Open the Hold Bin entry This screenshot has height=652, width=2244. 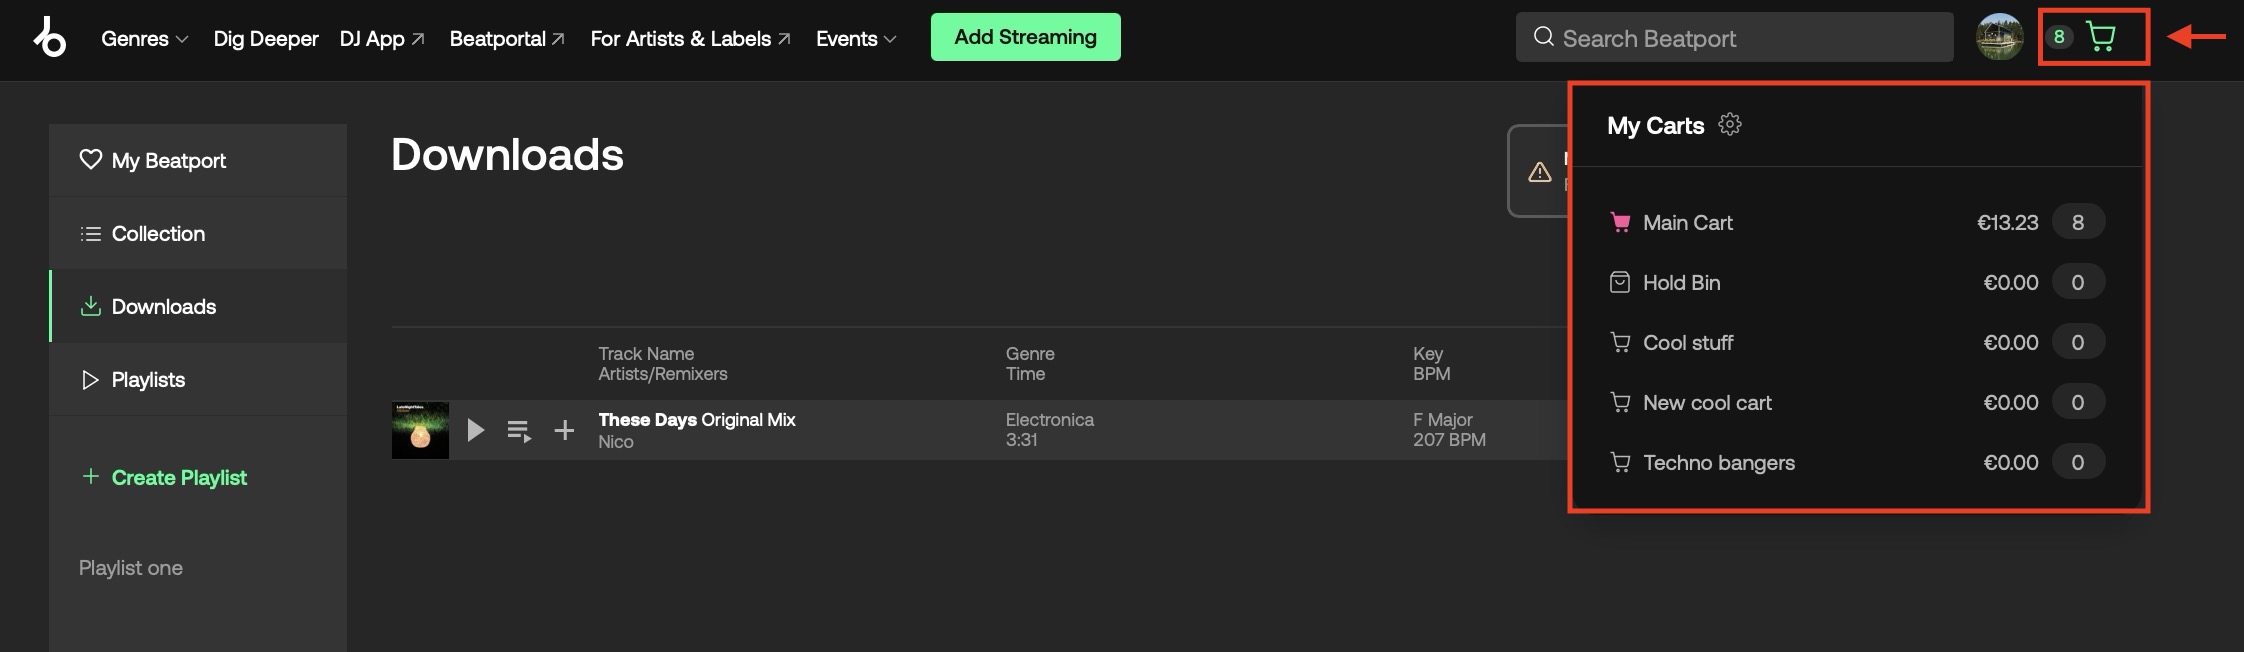click(x=1857, y=282)
